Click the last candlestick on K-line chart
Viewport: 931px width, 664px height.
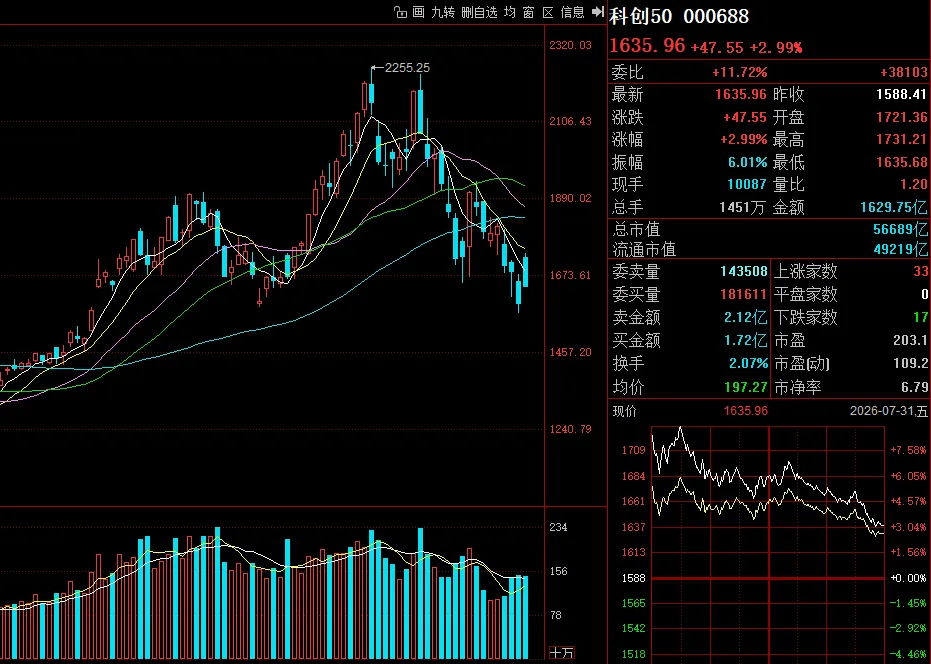tap(525, 271)
